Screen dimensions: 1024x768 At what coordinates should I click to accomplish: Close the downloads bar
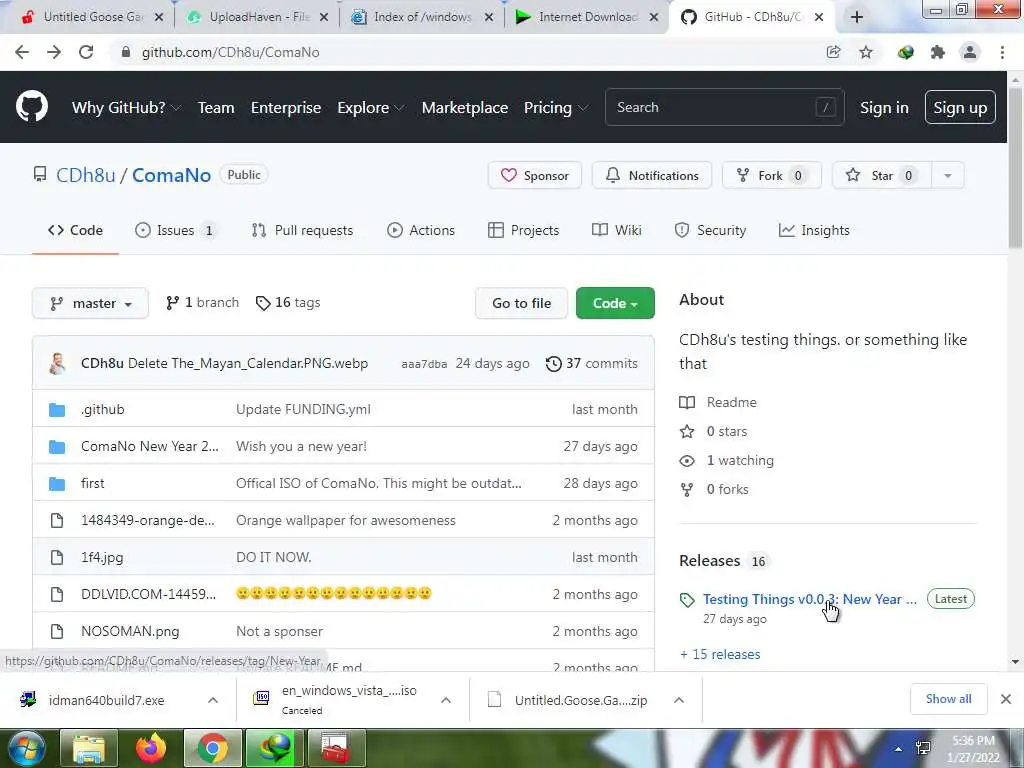click(1006, 699)
